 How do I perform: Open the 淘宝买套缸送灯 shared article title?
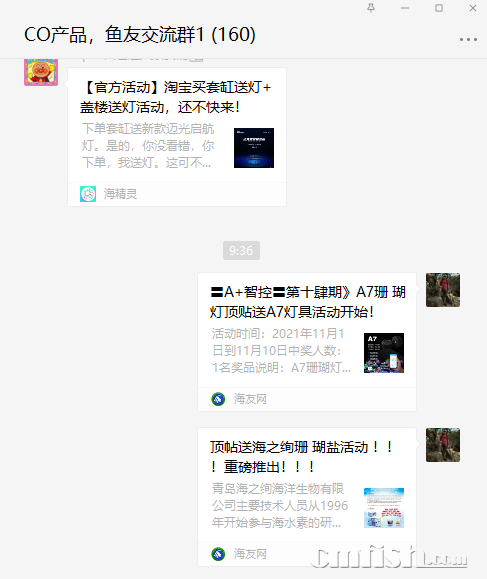176,97
